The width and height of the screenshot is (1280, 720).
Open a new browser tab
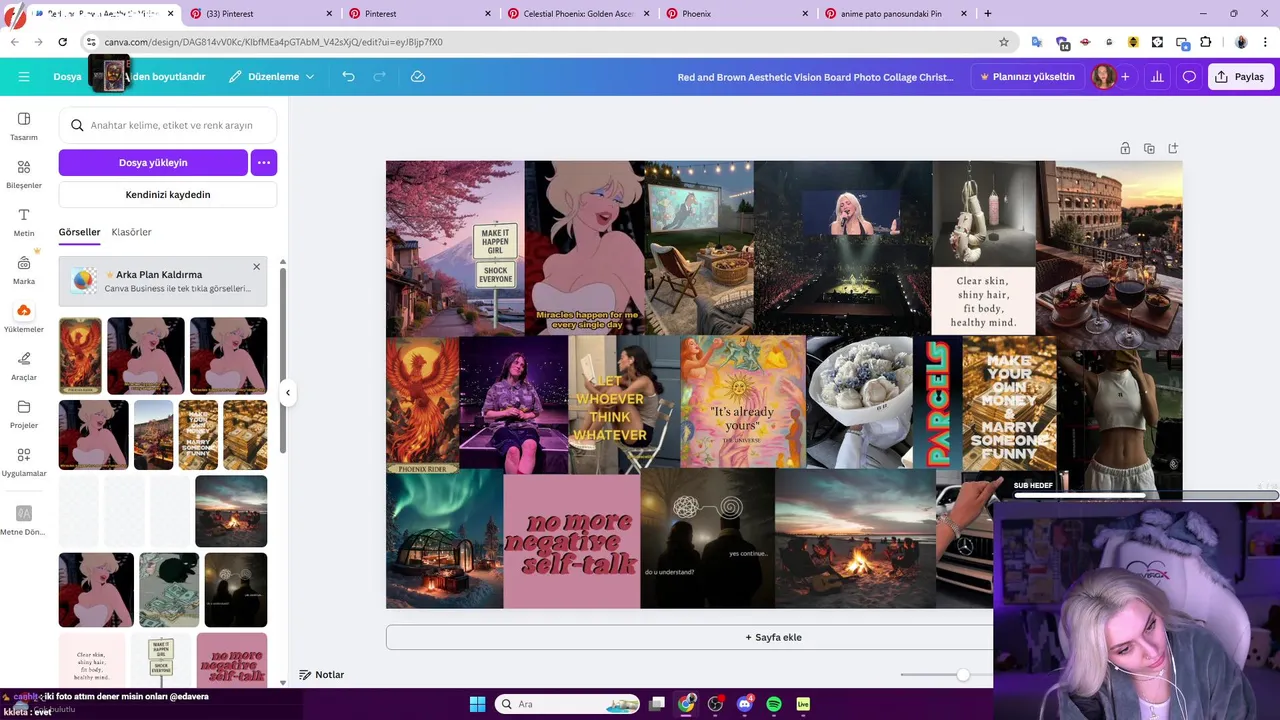988,14
